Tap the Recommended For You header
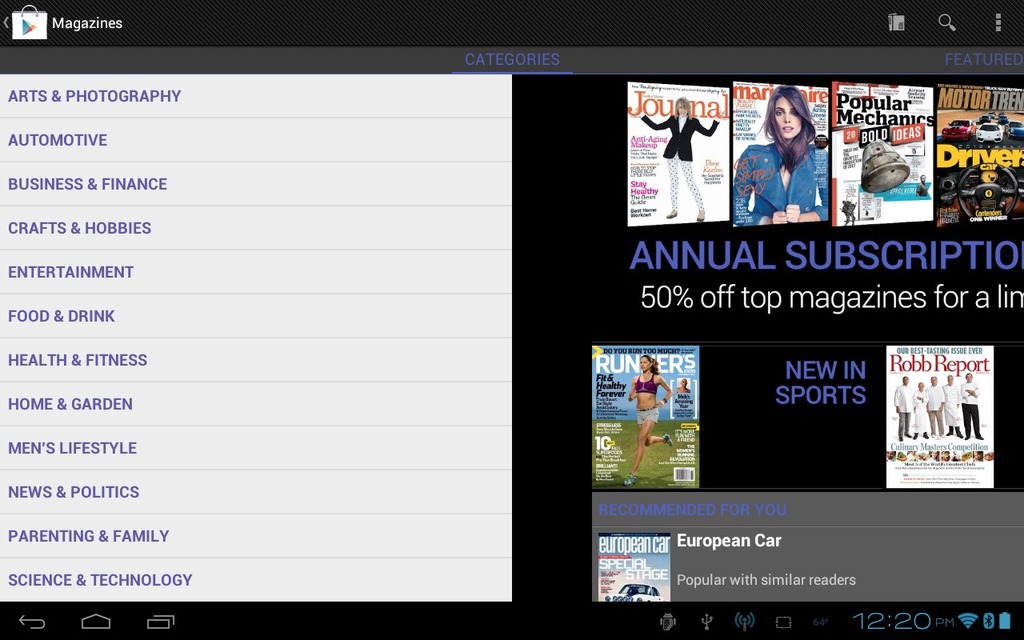1024x640 pixels. (x=692, y=509)
